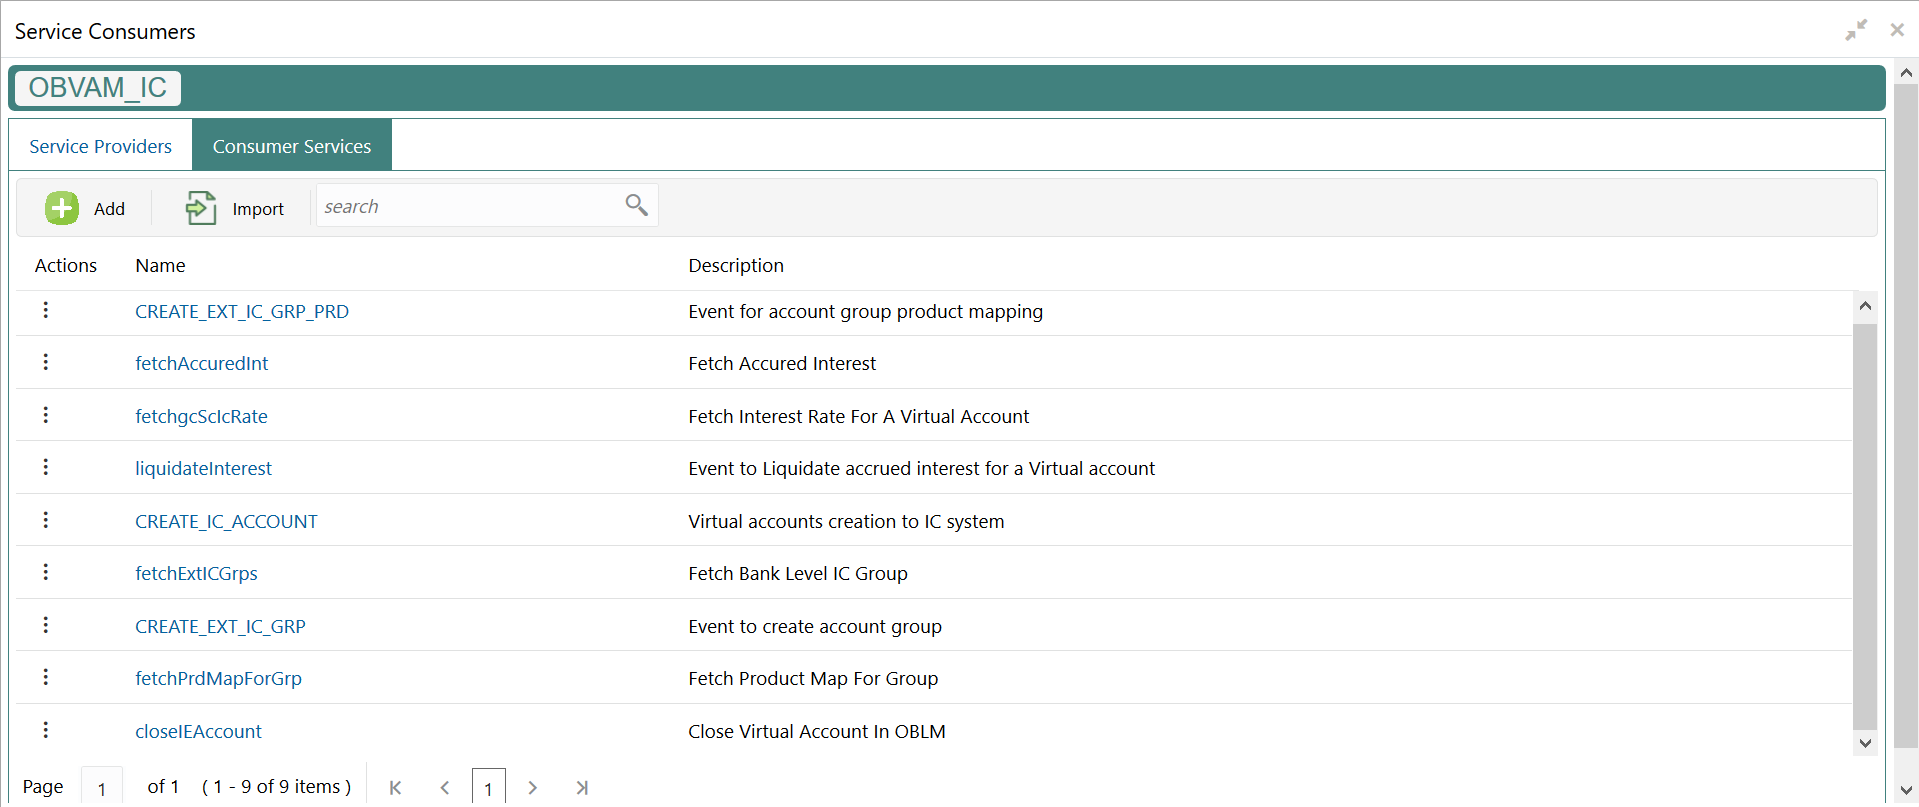Open actions menu for CREATE_EXT_IC_GRP_PRD row

[x=46, y=310]
